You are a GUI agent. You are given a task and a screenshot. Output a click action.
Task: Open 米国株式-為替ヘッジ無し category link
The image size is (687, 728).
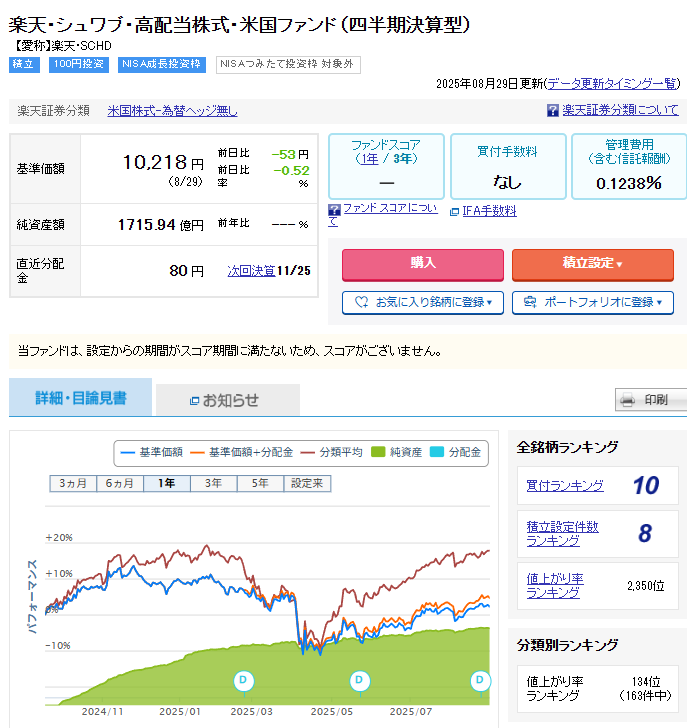pyautogui.click(x=172, y=111)
